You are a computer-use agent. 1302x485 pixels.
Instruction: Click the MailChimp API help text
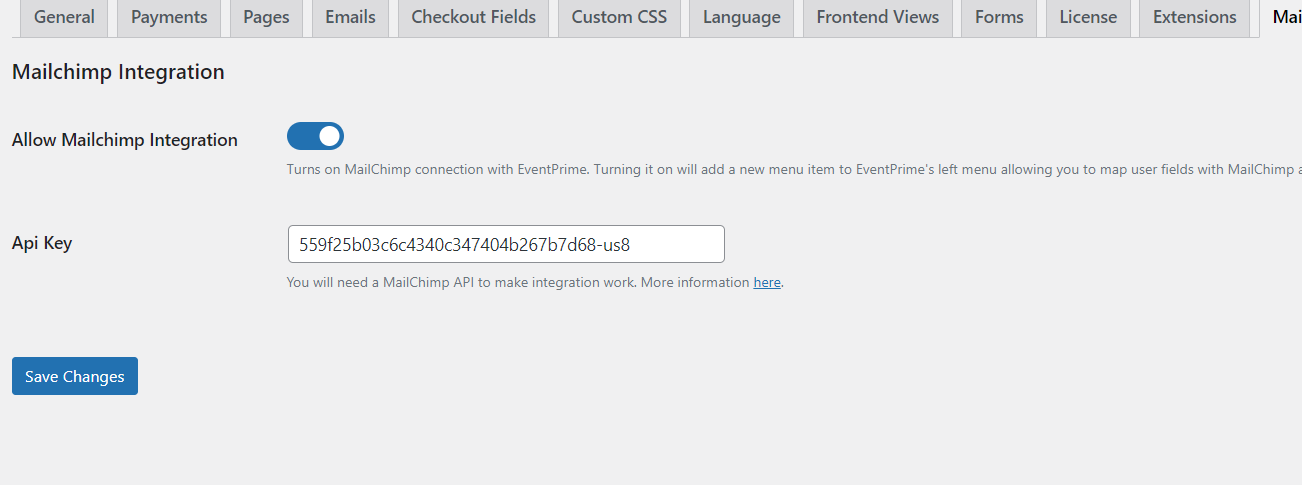point(518,283)
